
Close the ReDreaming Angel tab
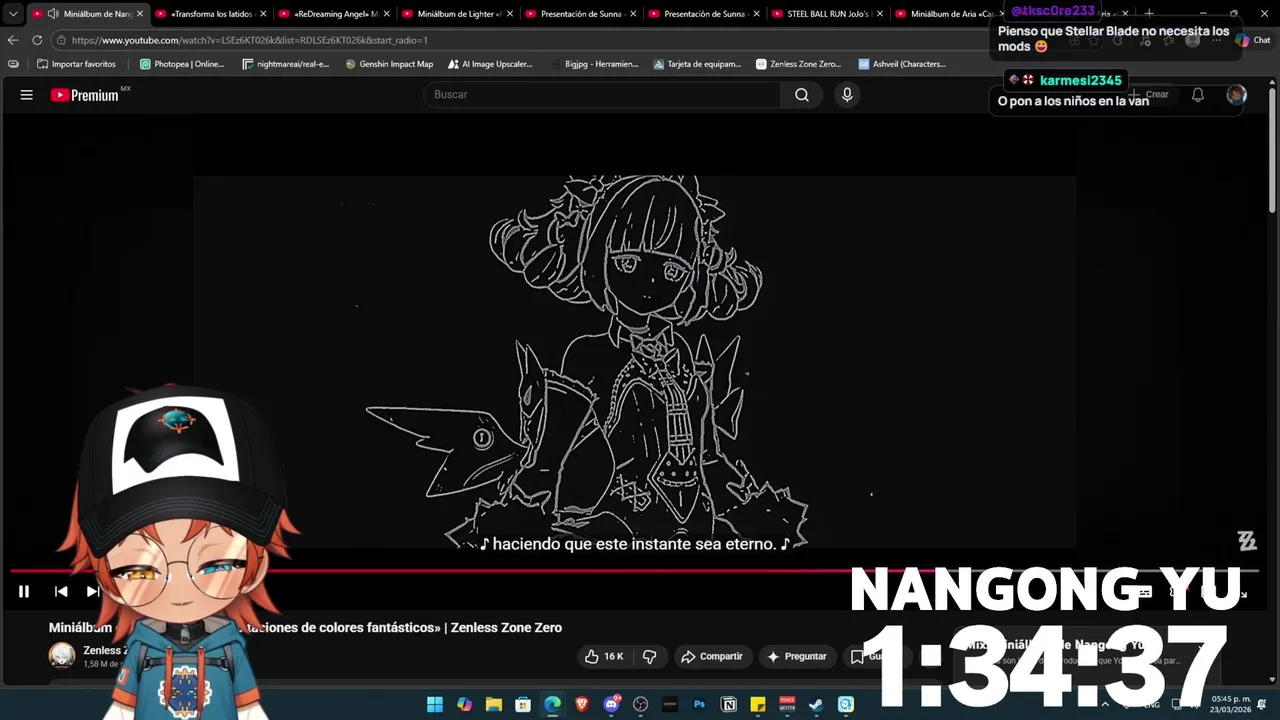pos(386,14)
